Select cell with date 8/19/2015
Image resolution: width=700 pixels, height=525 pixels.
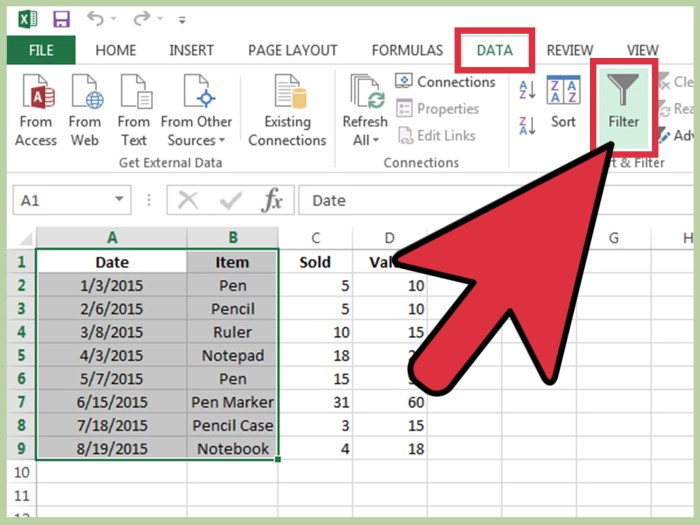[112, 448]
